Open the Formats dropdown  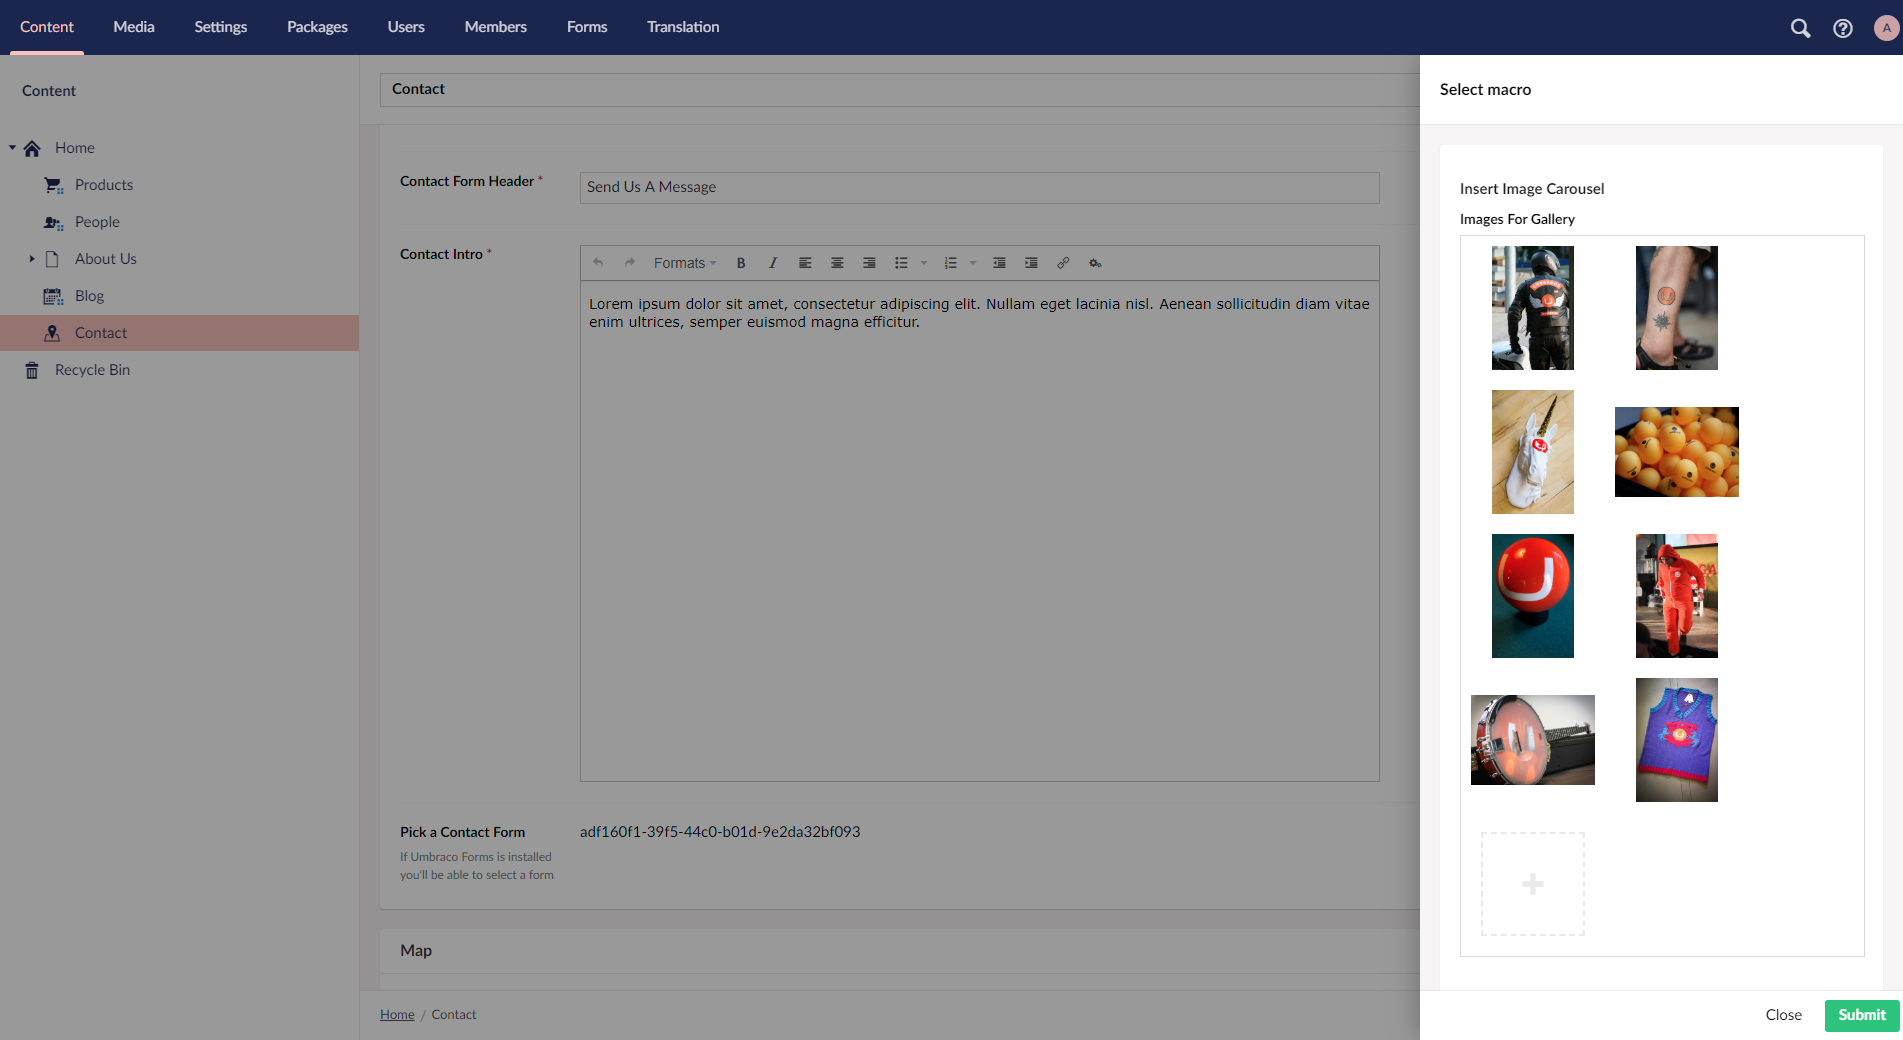685,263
